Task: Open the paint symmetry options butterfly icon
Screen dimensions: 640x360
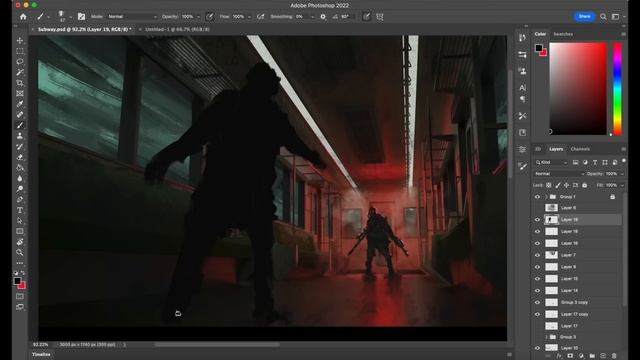Action: pyautogui.click(x=380, y=17)
